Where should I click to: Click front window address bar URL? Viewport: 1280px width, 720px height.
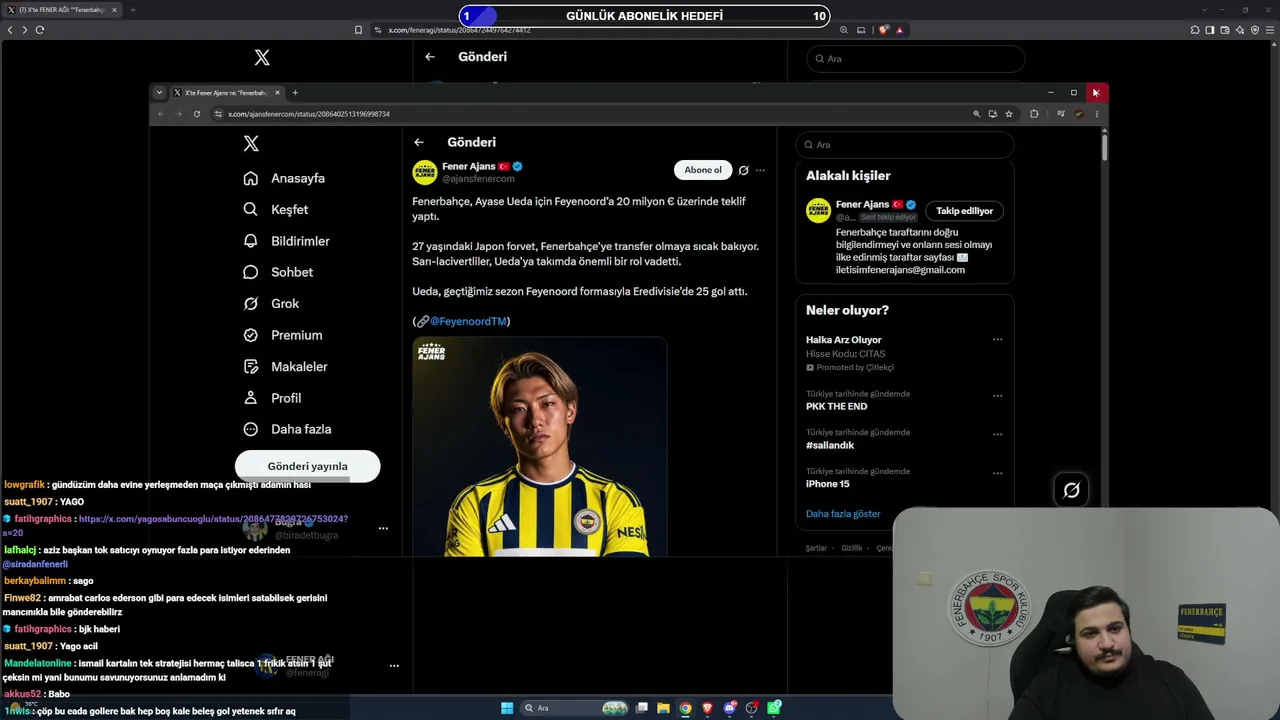(309, 114)
